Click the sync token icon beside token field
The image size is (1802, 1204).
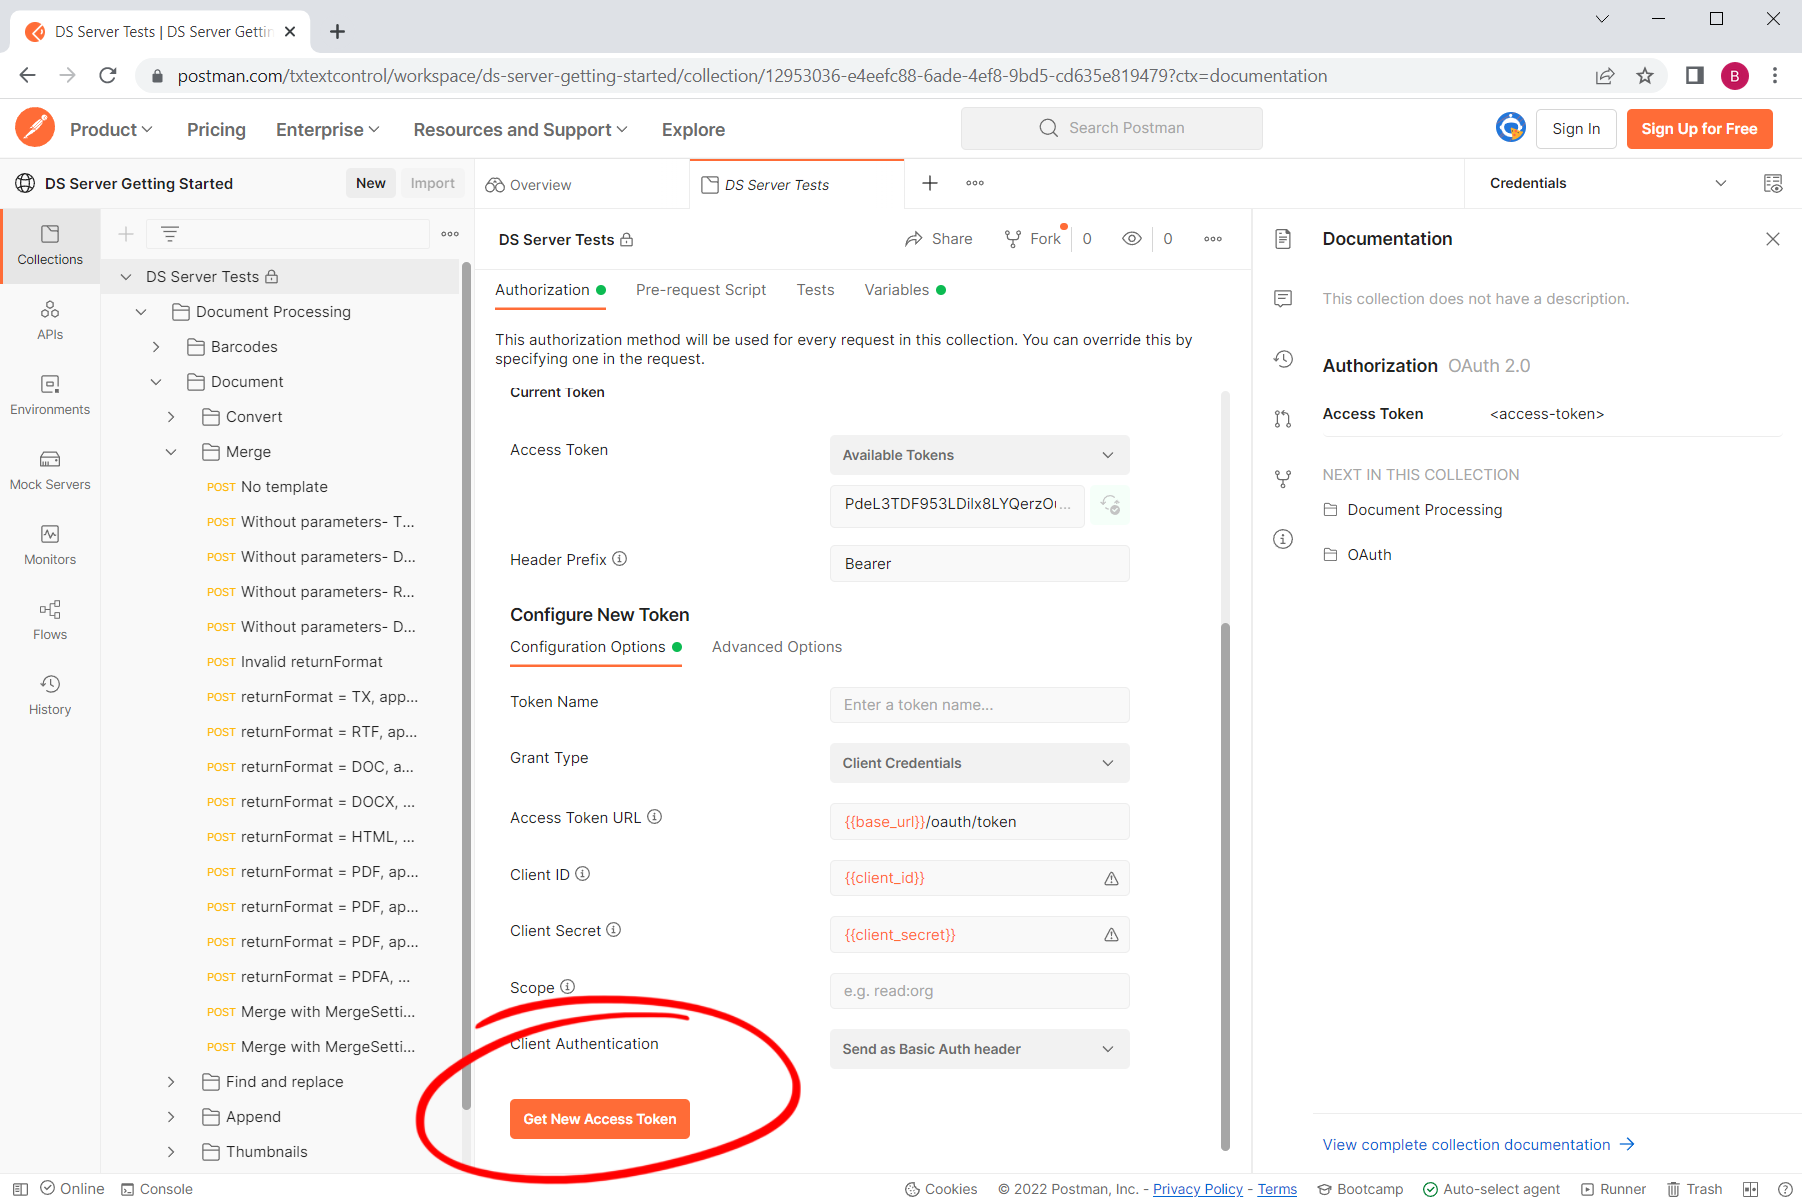coord(1111,505)
